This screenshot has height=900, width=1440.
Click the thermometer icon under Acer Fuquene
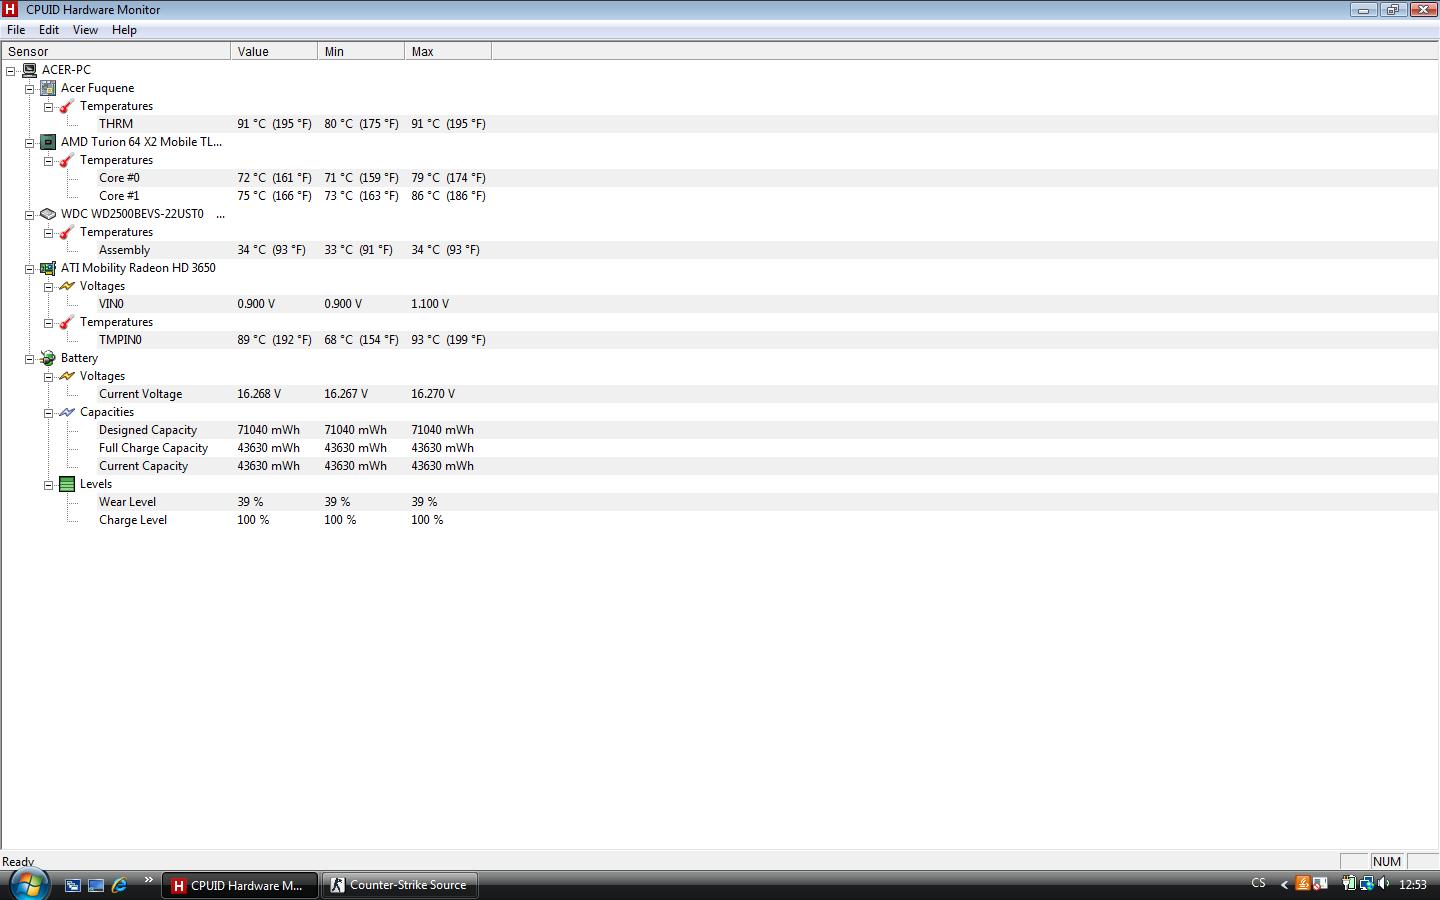[67, 106]
